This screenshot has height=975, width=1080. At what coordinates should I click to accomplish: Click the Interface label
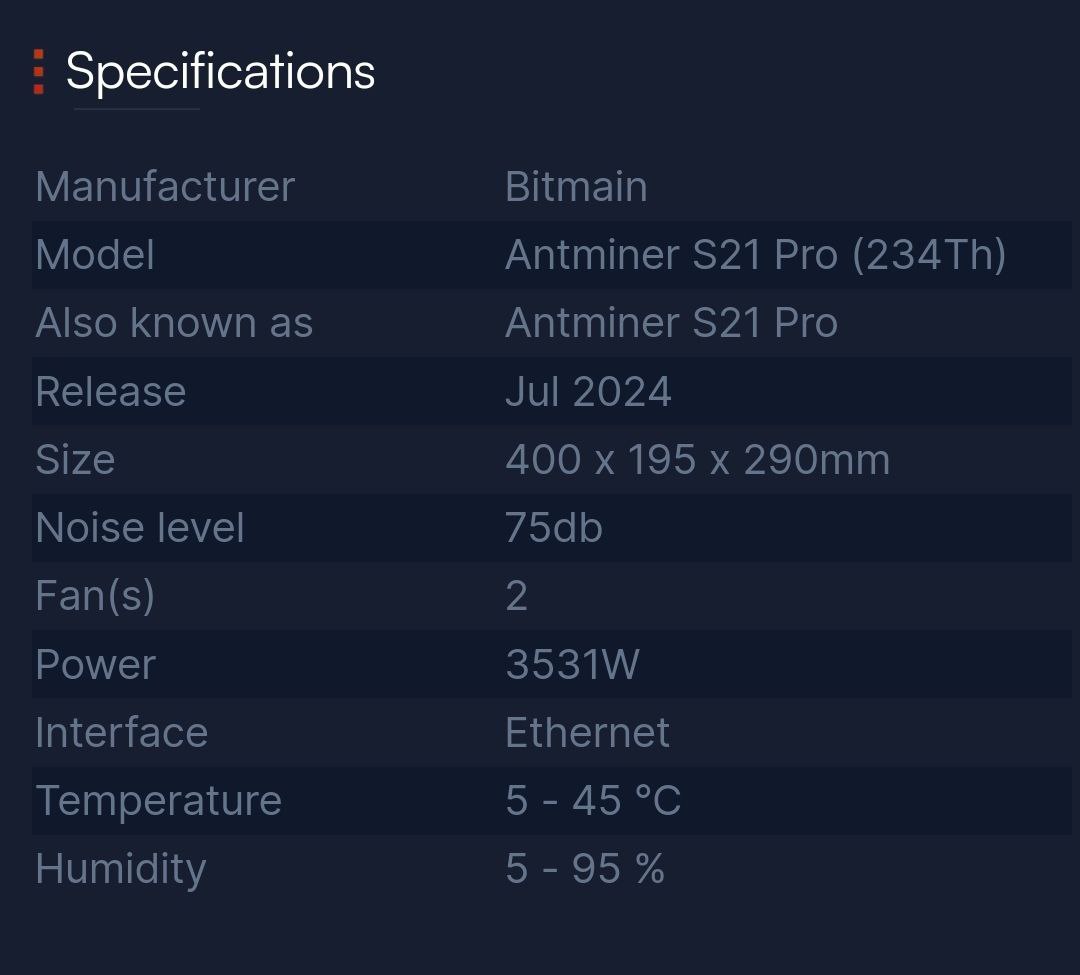pos(122,733)
